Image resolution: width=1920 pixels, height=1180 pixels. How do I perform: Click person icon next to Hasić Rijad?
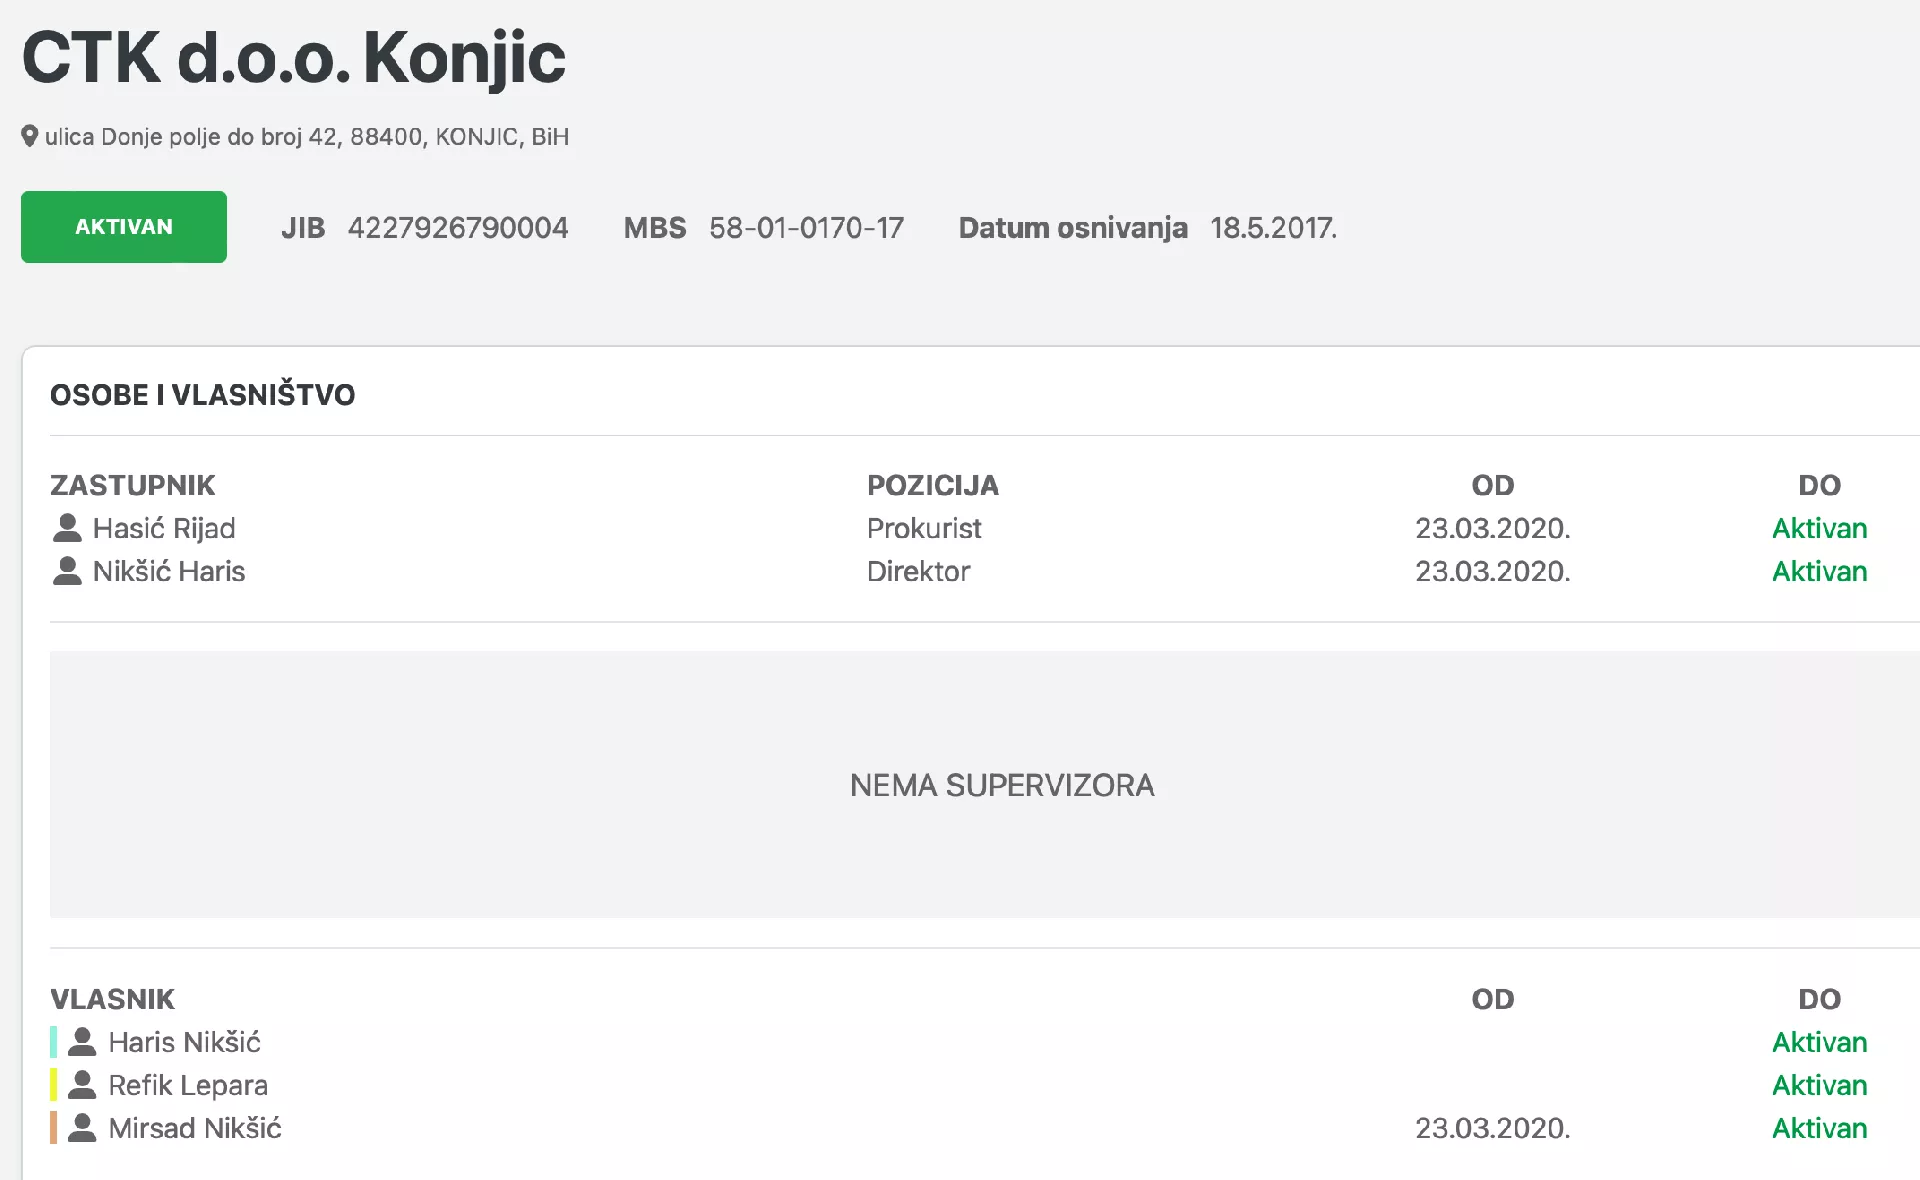(67, 527)
